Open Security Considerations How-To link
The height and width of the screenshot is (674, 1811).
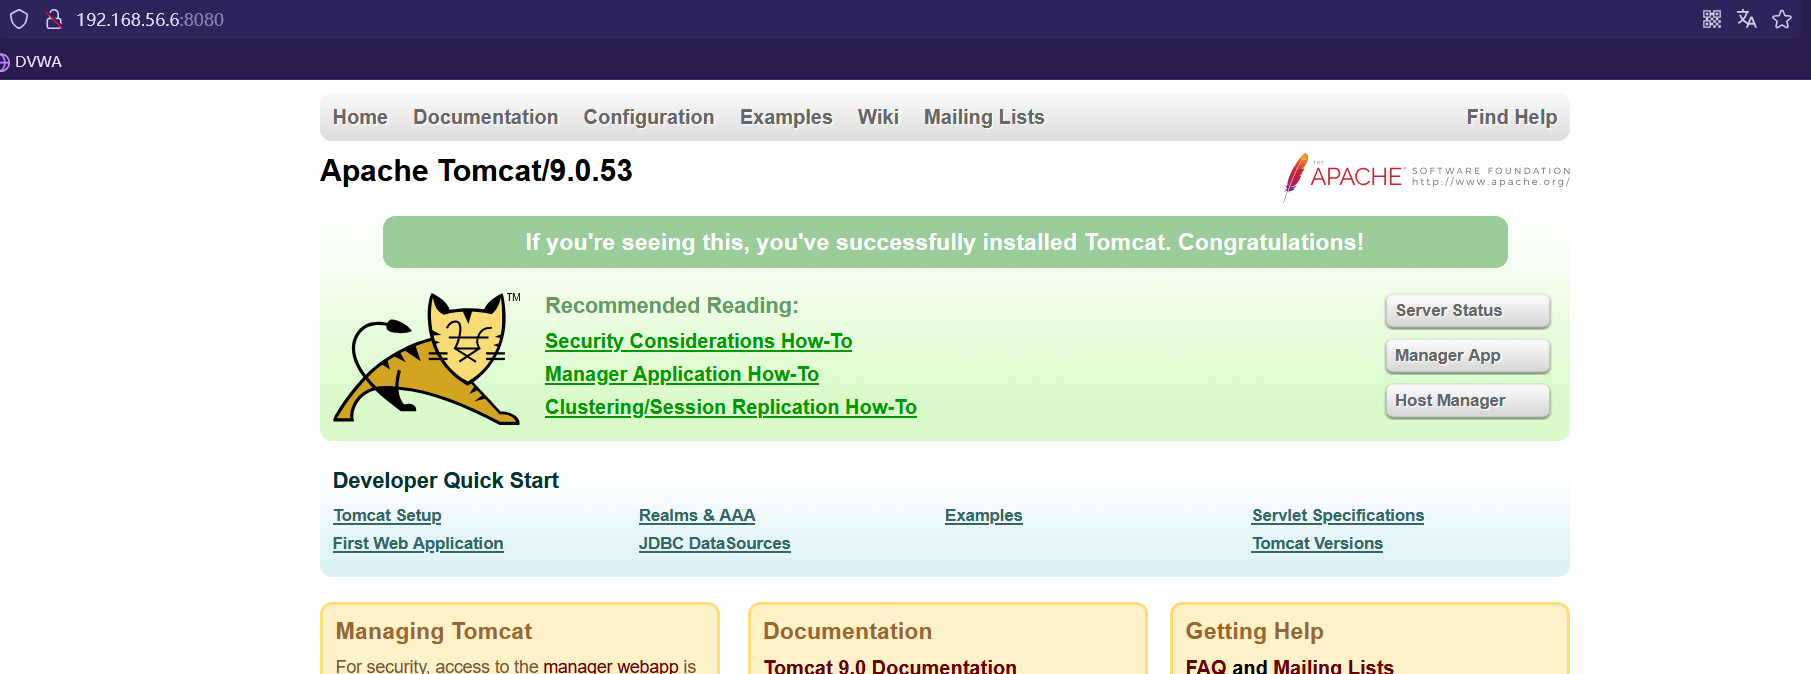[698, 341]
